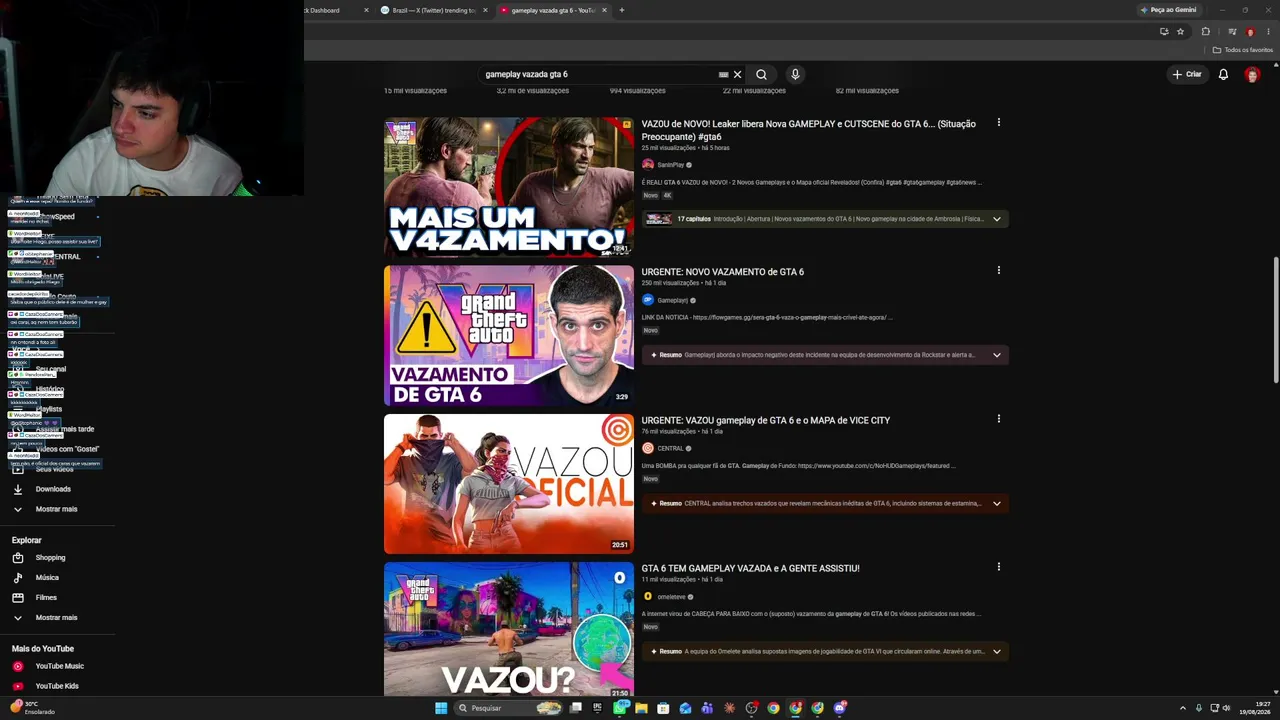Expand the Gameplayrj video Resumo
Screen dimensions: 1280x720
coord(996,355)
